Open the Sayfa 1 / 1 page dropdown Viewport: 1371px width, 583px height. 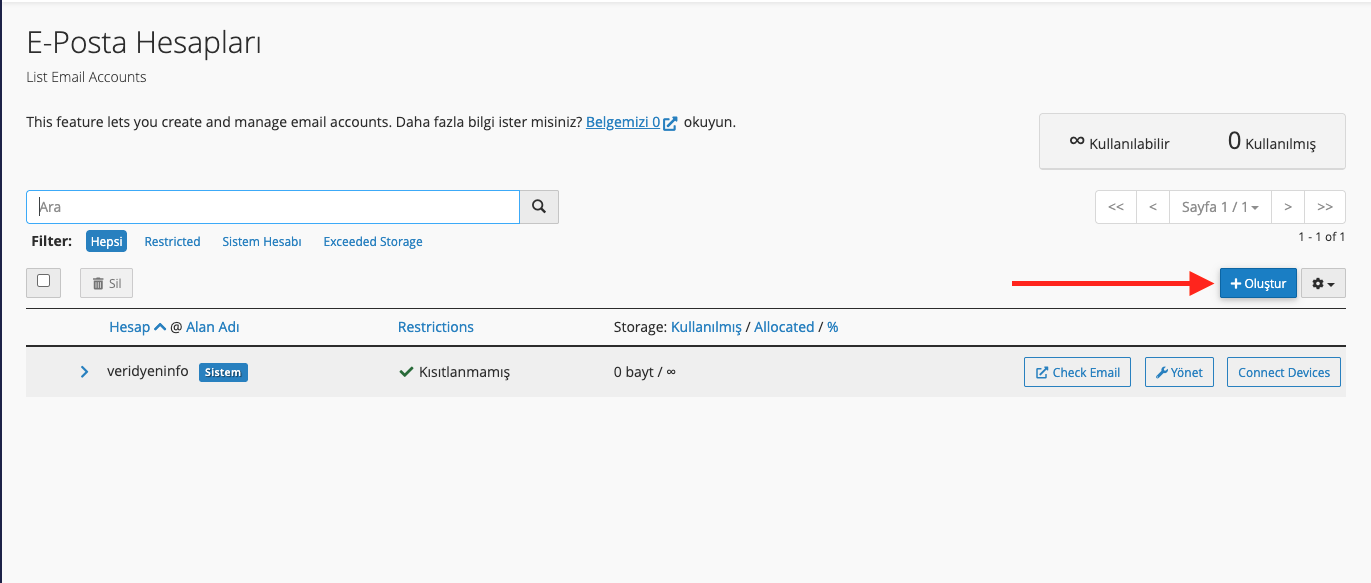(x=1220, y=207)
